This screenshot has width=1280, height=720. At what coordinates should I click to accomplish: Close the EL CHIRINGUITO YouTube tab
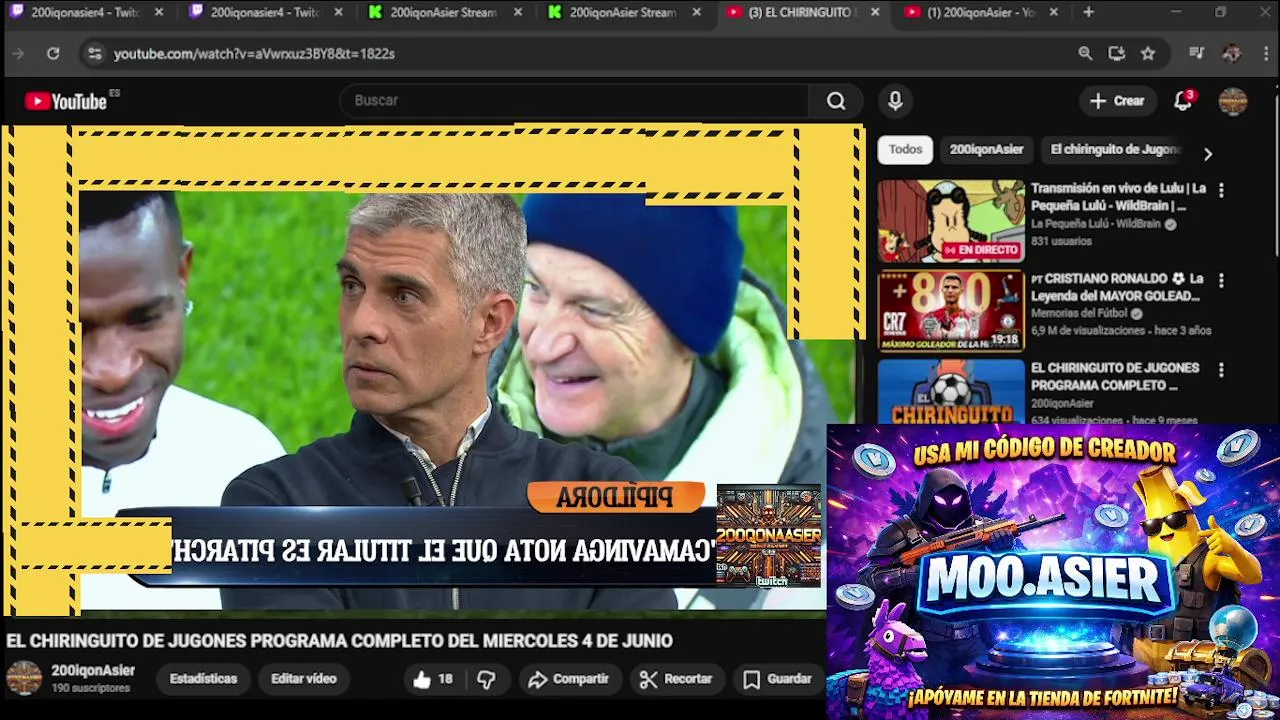pos(875,13)
